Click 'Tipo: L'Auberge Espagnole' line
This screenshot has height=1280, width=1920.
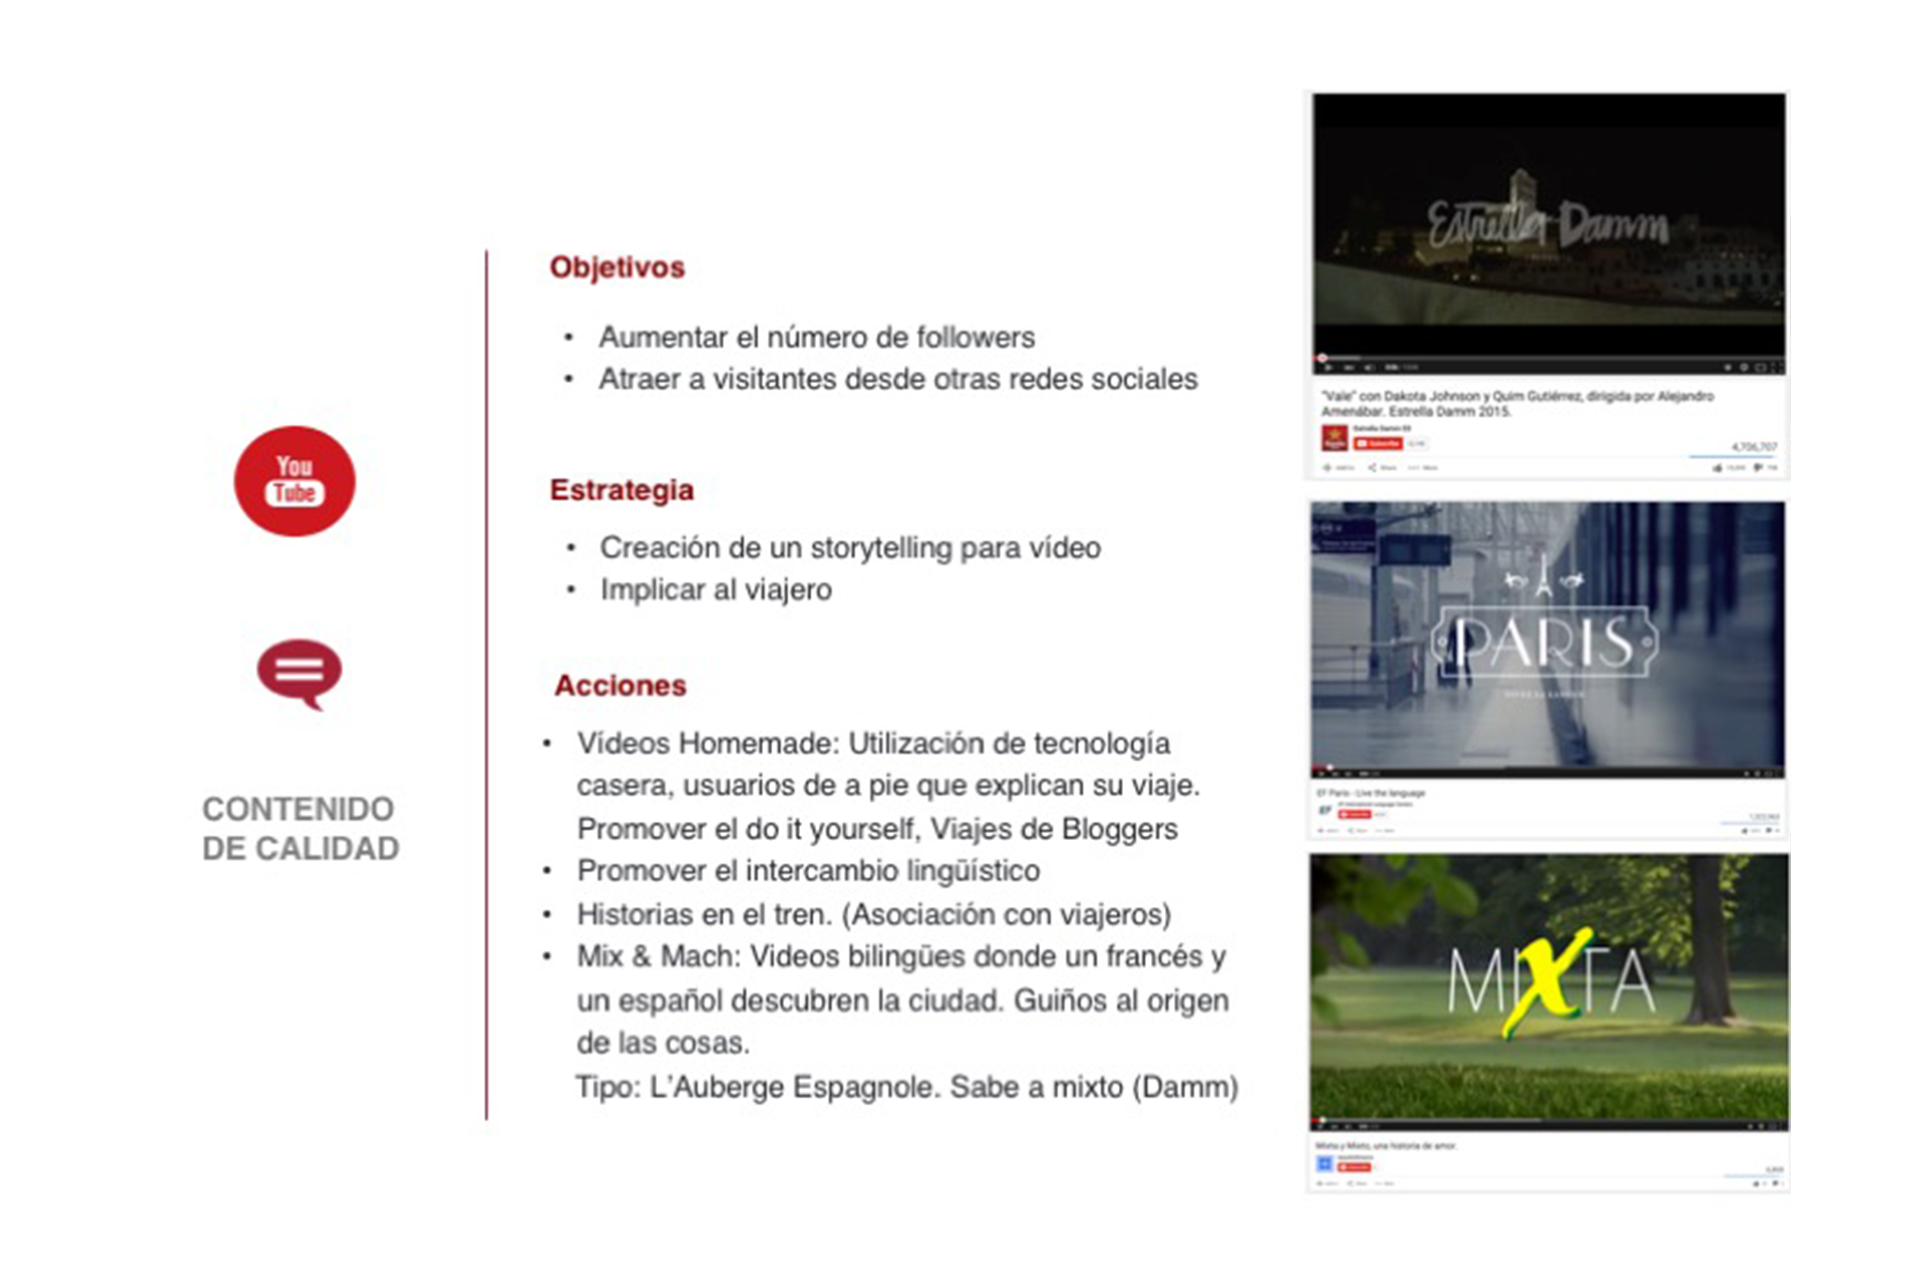point(906,1087)
